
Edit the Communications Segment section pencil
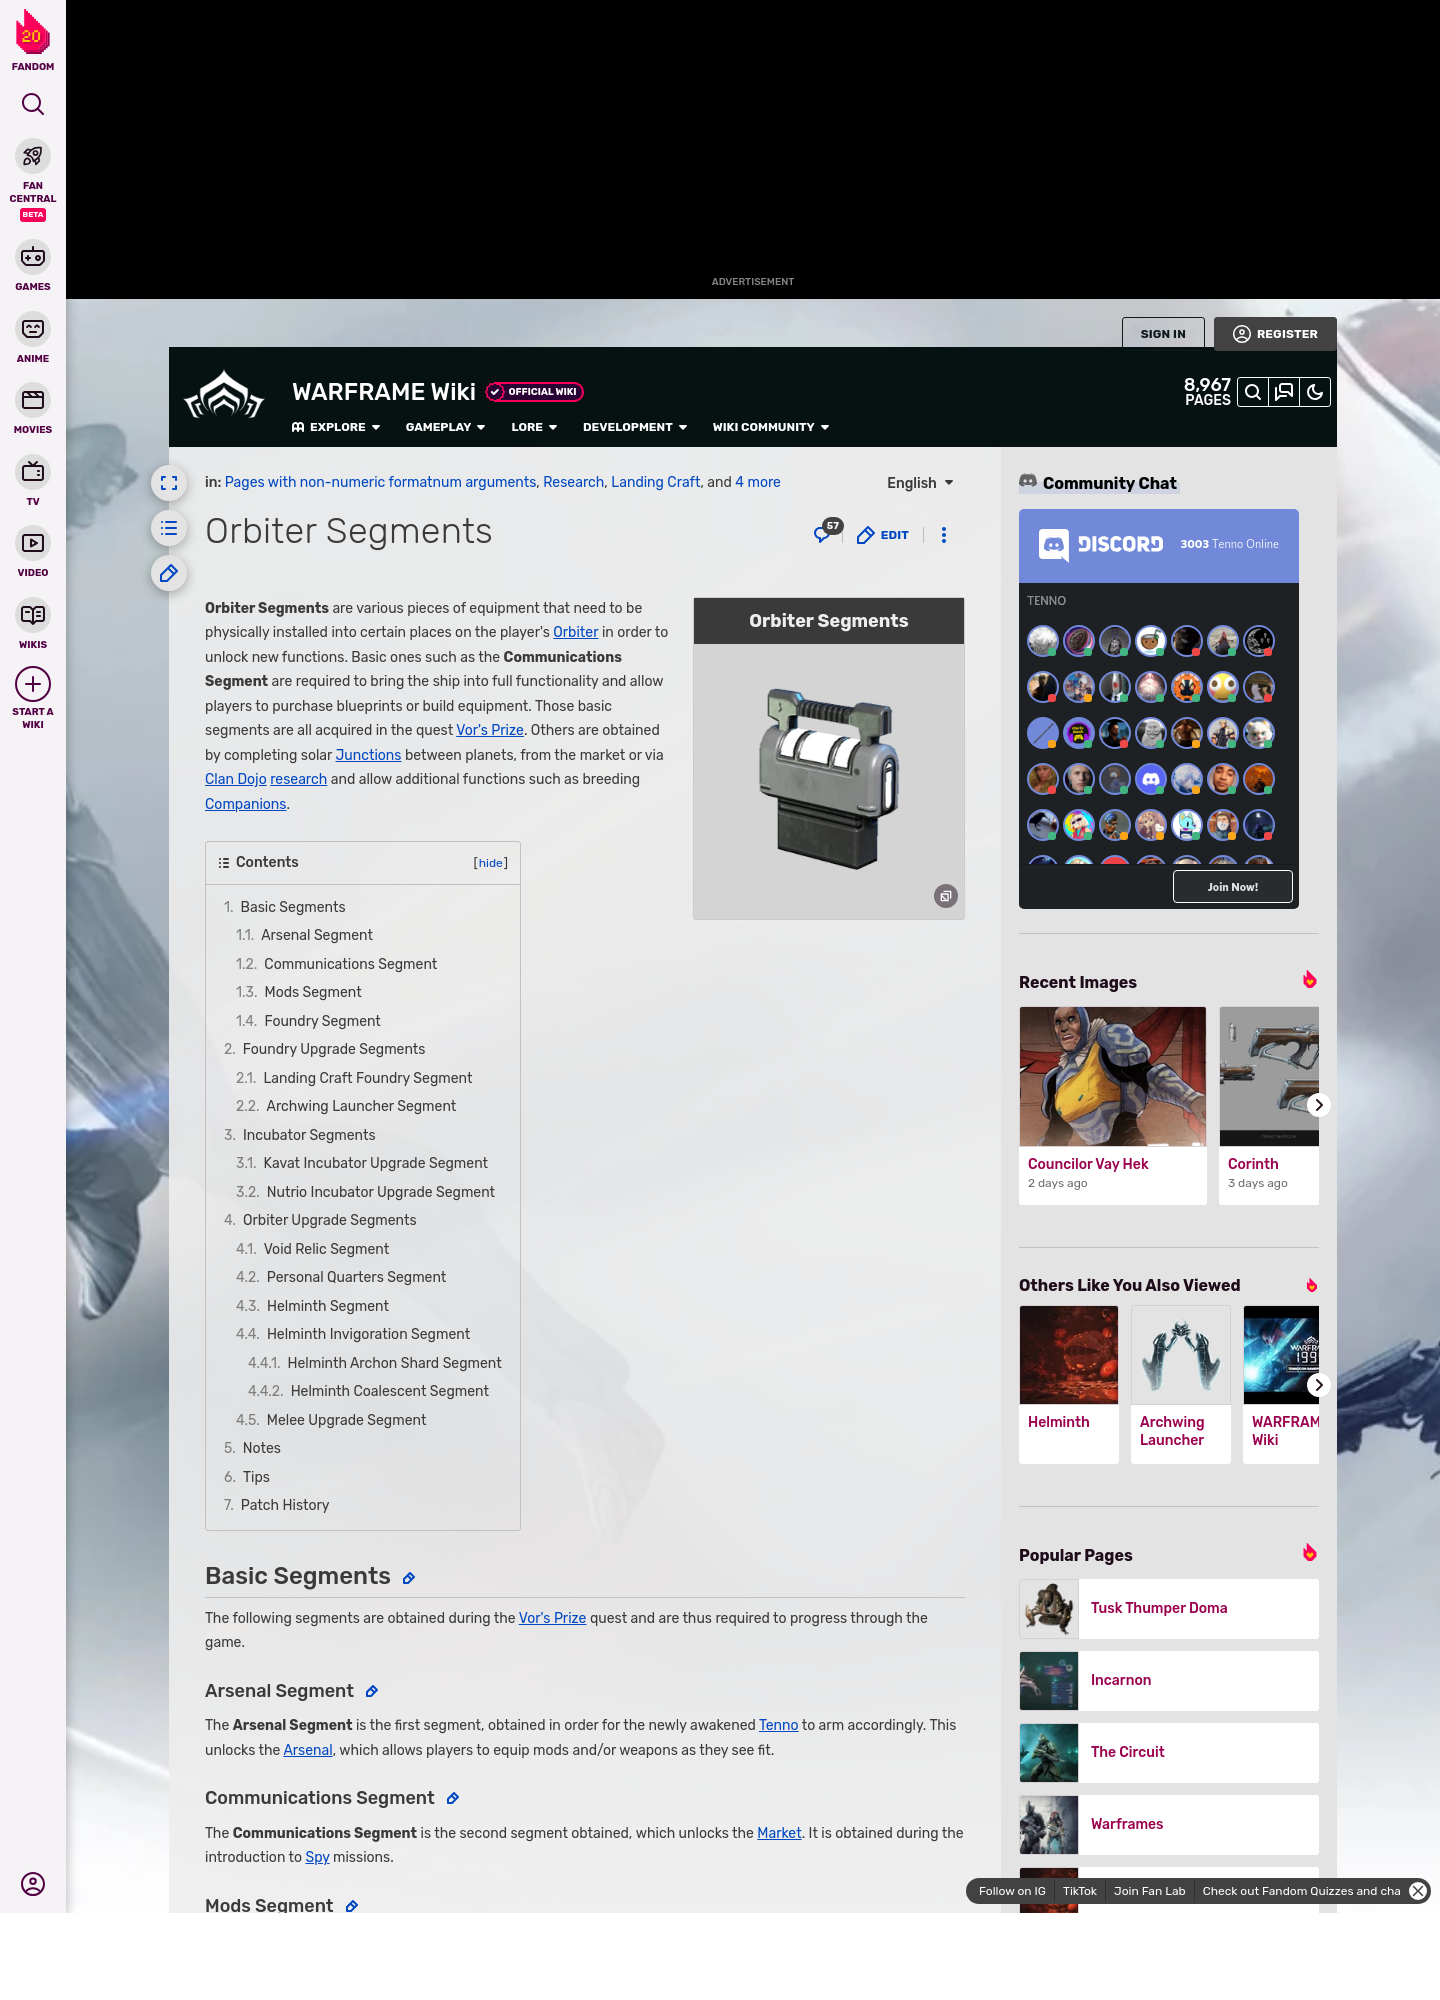click(453, 1798)
